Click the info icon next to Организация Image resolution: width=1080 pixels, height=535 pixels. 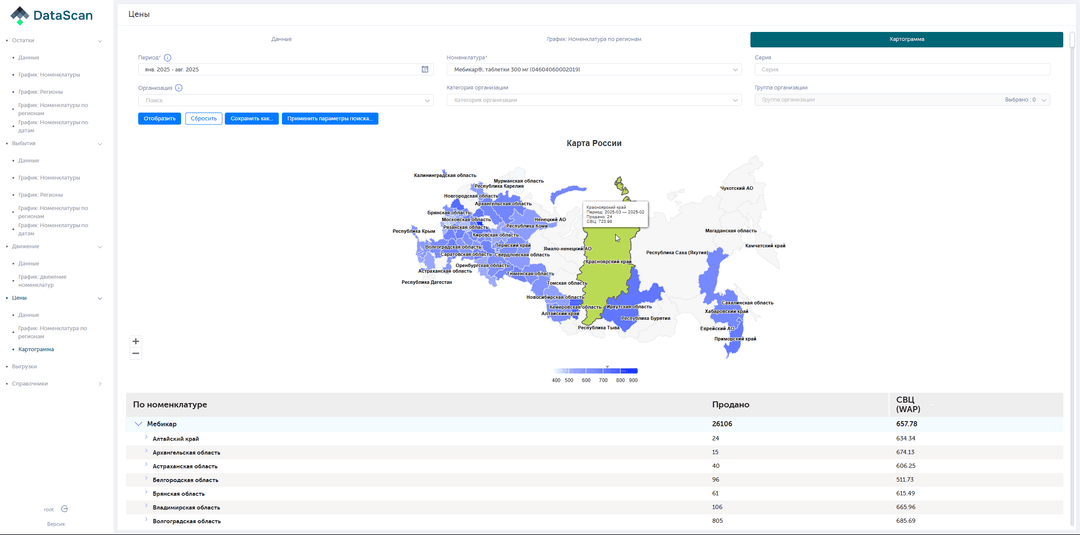click(x=178, y=88)
